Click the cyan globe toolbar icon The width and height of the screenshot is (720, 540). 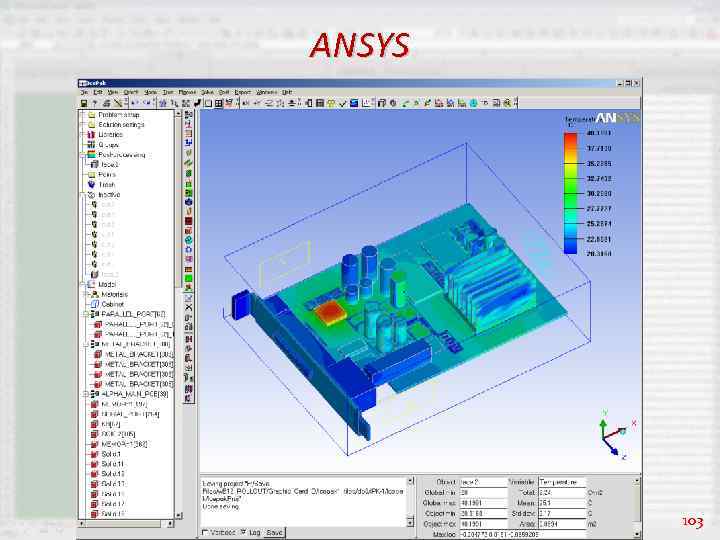point(473,103)
